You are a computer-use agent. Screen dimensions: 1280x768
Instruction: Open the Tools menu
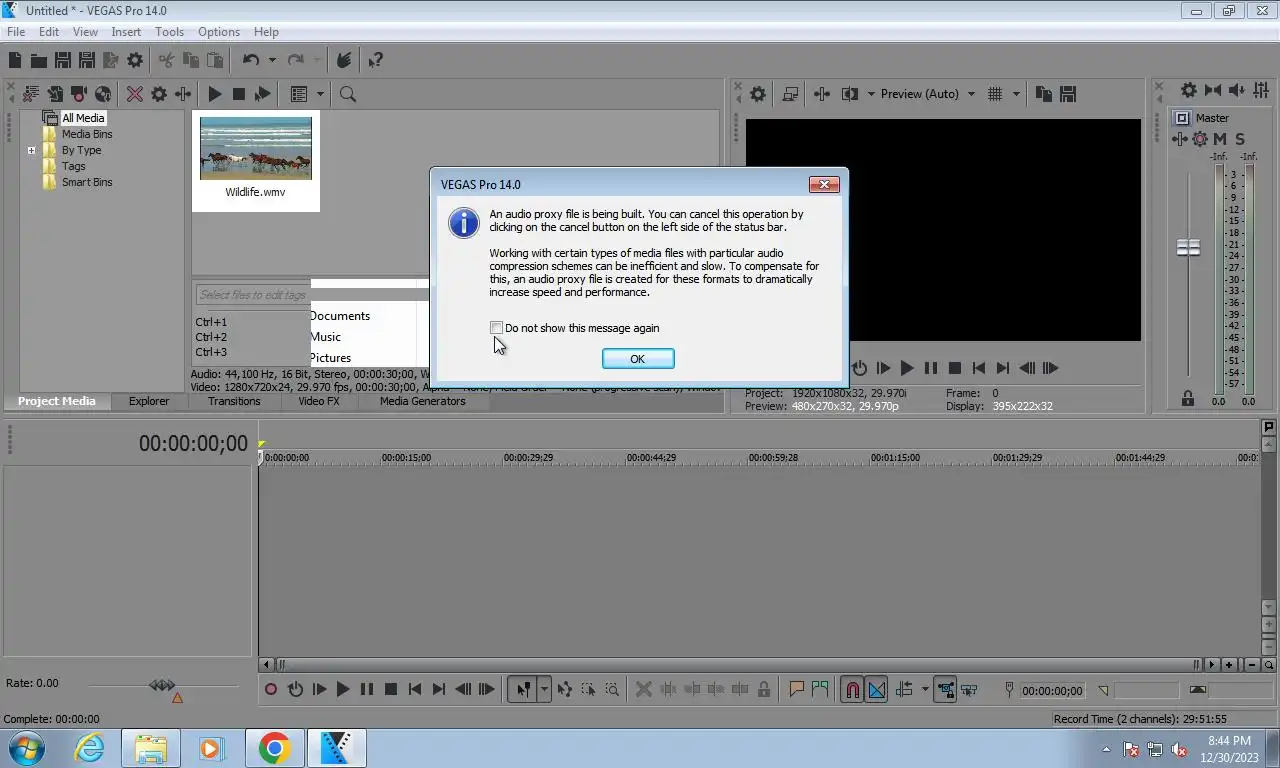coord(169,32)
